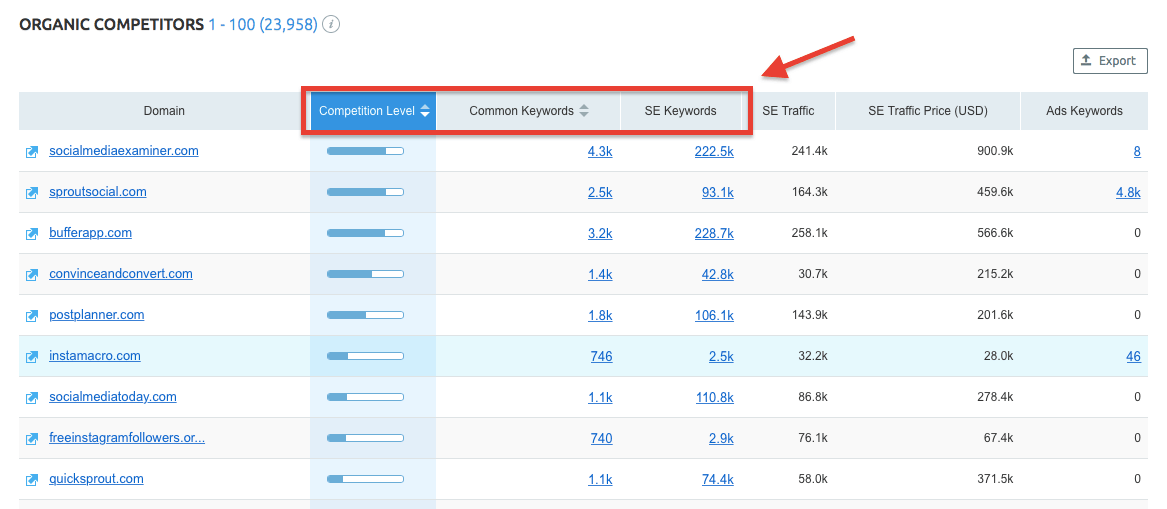Open external link icon for socialmediaexaminer.com

(32, 152)
